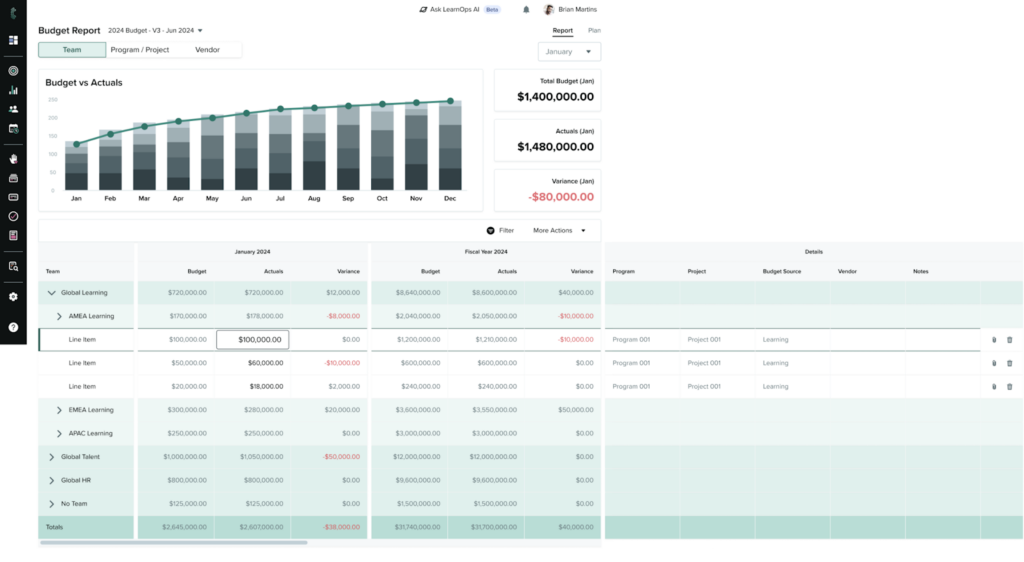The height and width of the screenshot is (562, 1024).
Task: Switch the view to Program / Project
Action: pyautogui.click(x=139, y=50)
